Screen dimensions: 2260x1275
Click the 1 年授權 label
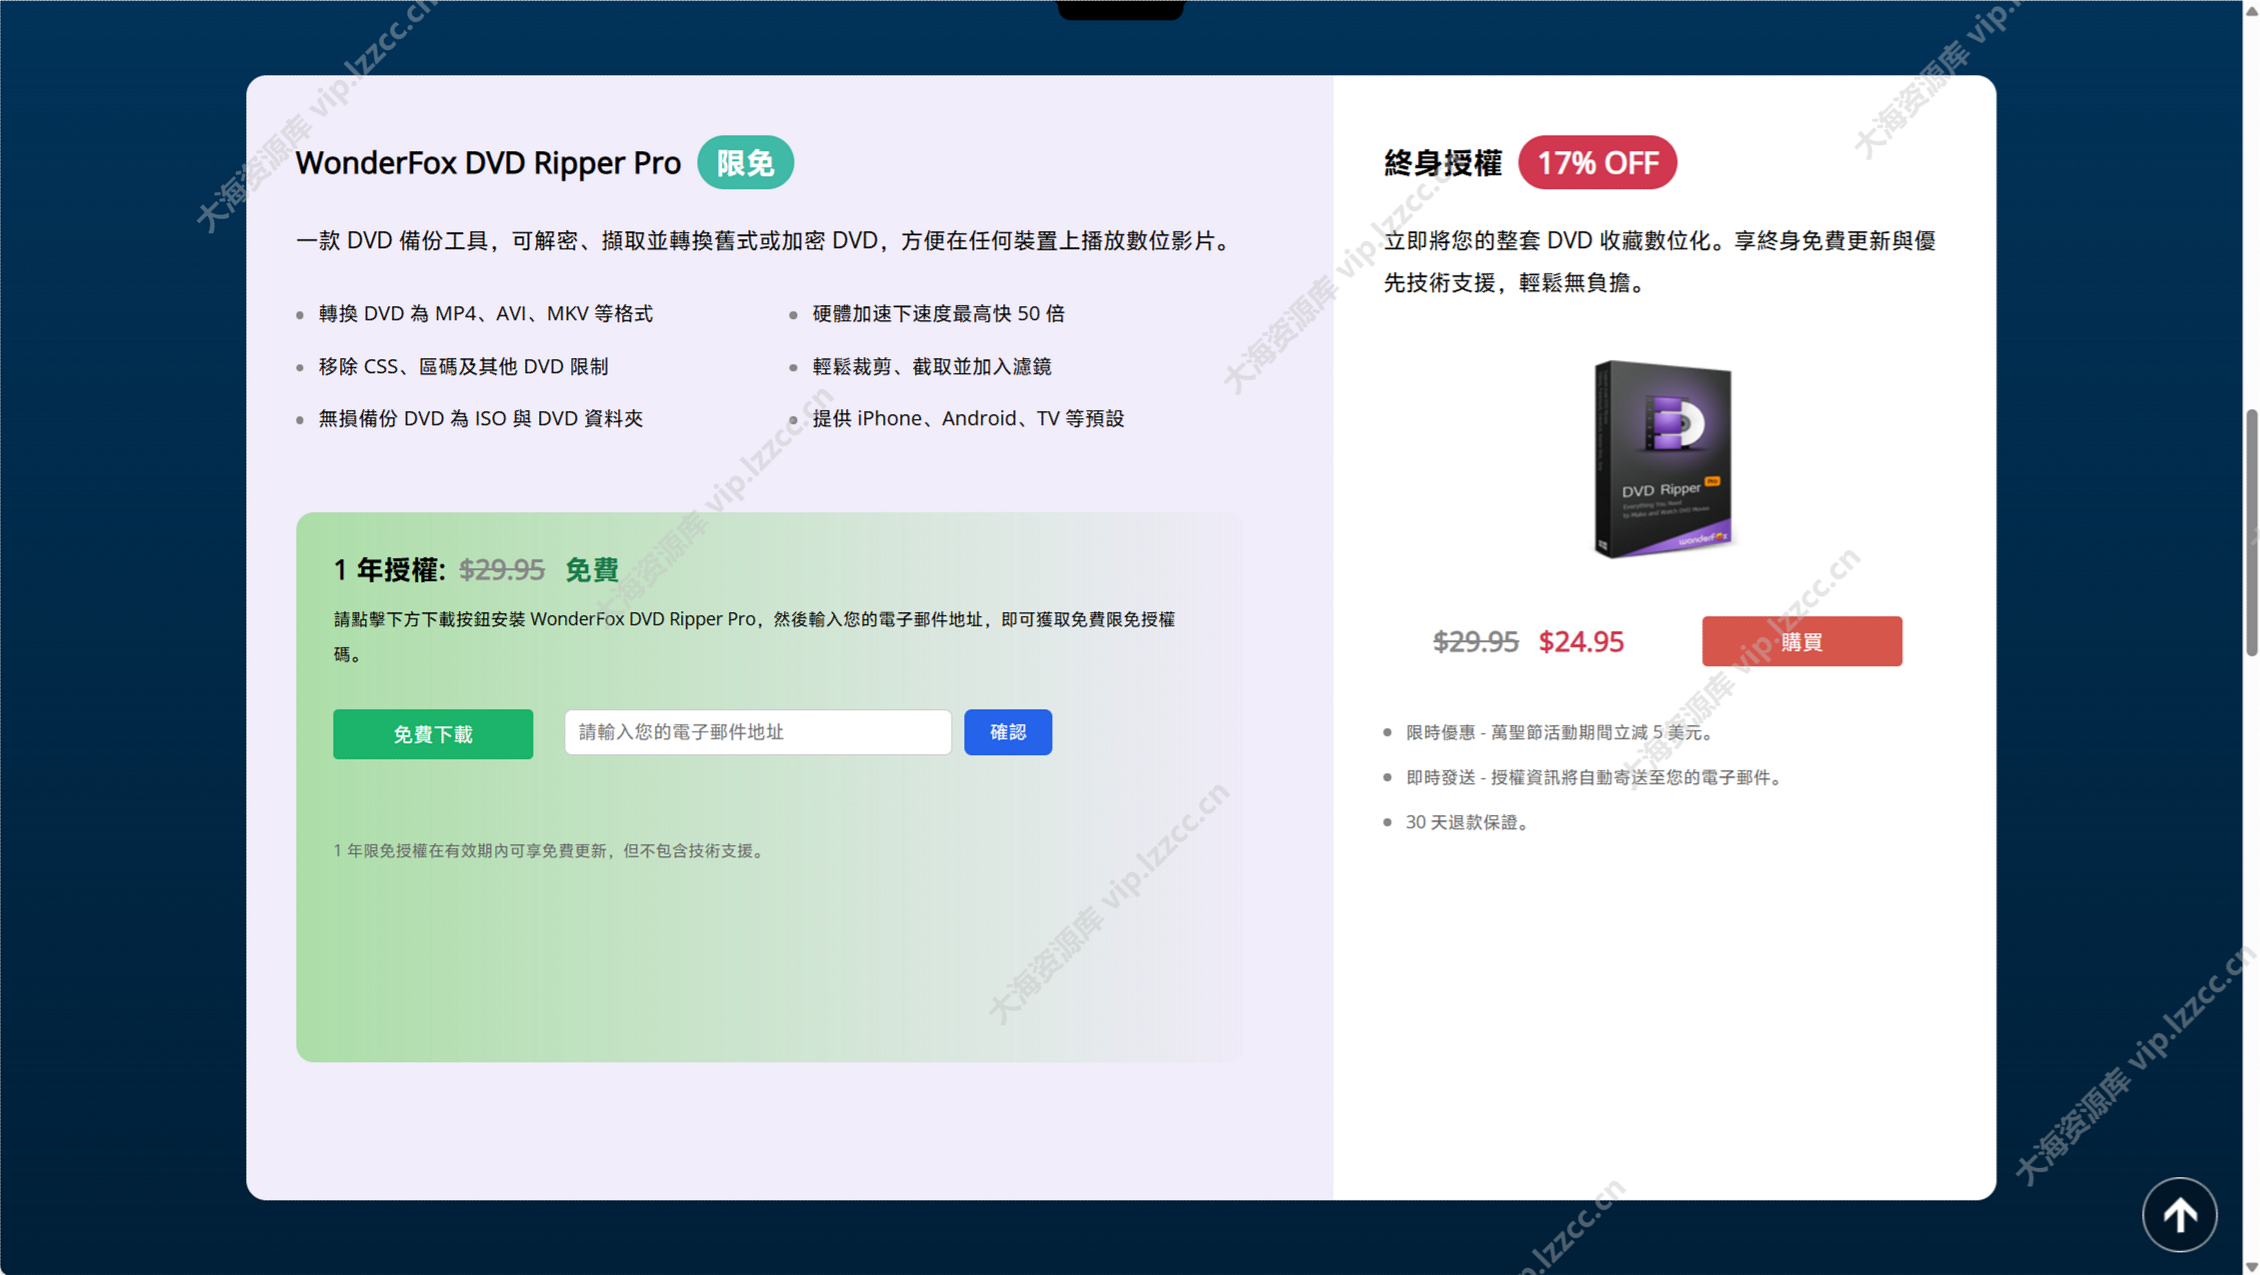(x=389, y=570)
